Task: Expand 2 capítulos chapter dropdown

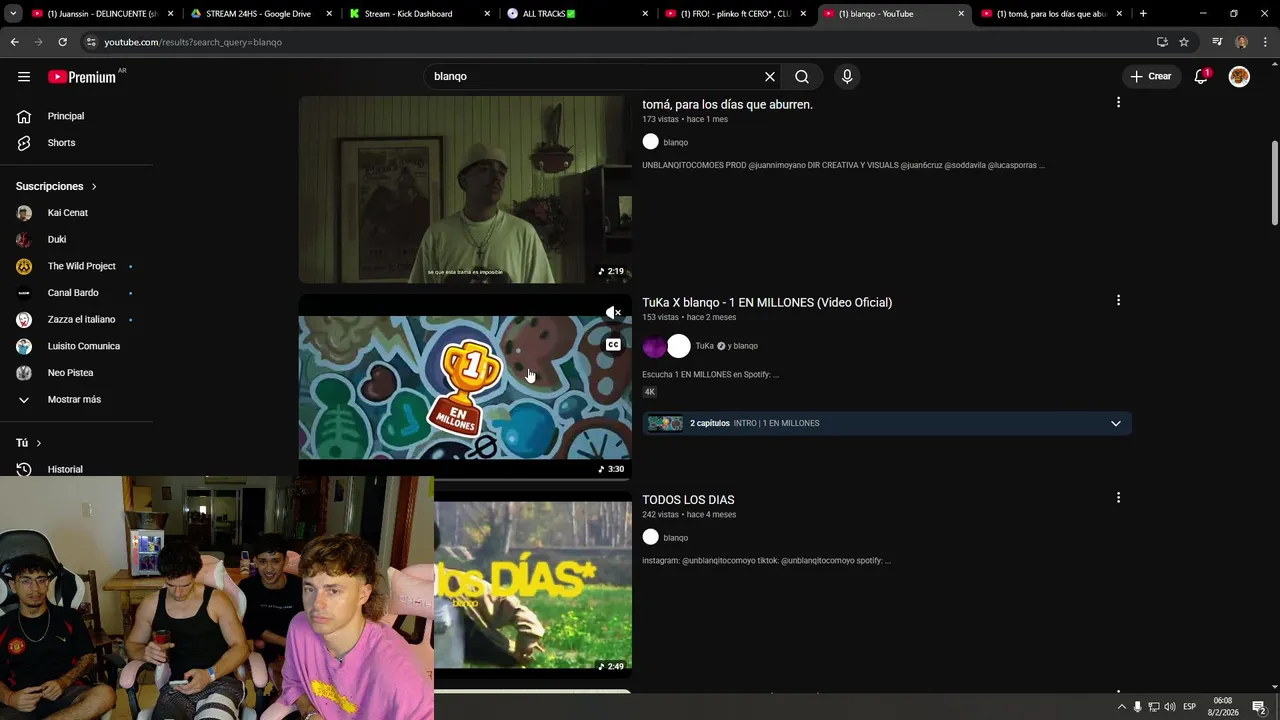Action: pyautogui.click(x=1115, y=424)
